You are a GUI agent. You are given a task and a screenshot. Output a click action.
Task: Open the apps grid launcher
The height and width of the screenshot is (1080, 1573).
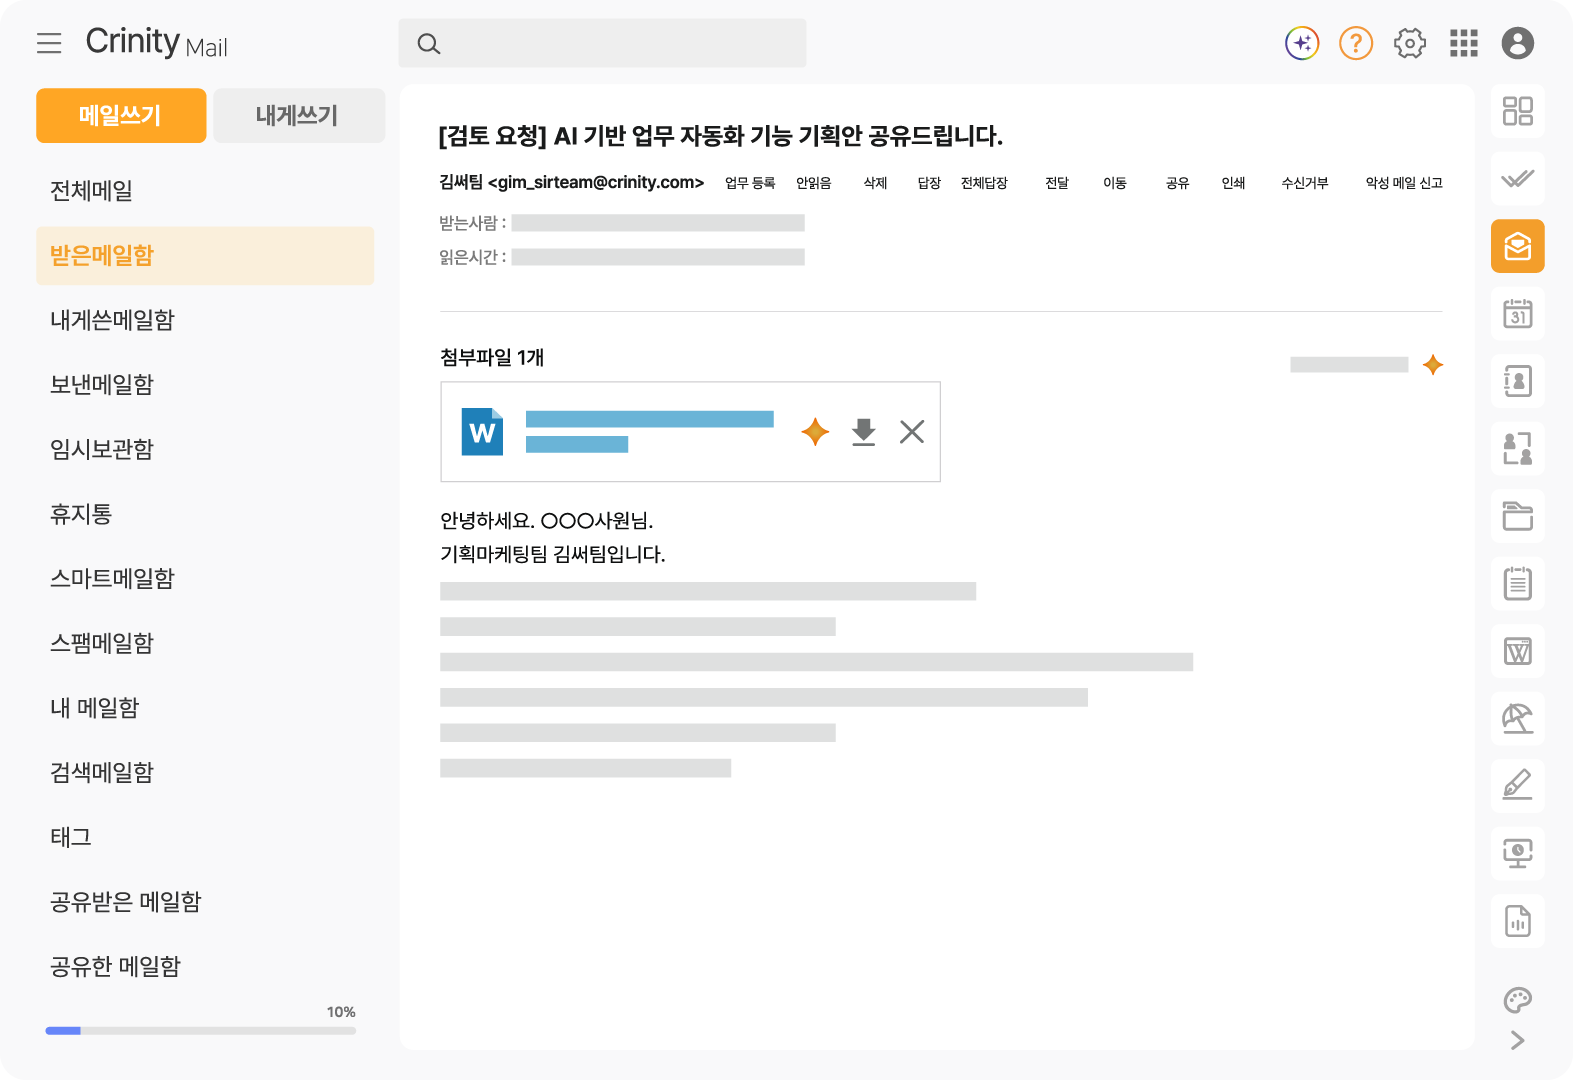pyautogui.click(x=1464, y=43)
